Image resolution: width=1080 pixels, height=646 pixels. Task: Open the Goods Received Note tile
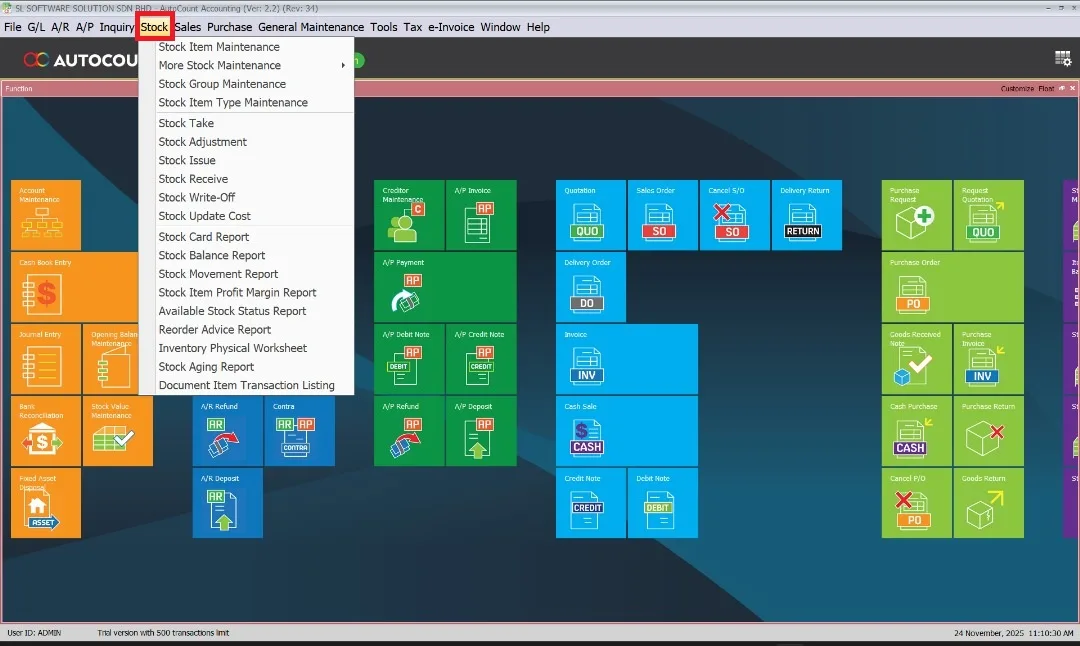coord(916,359)
